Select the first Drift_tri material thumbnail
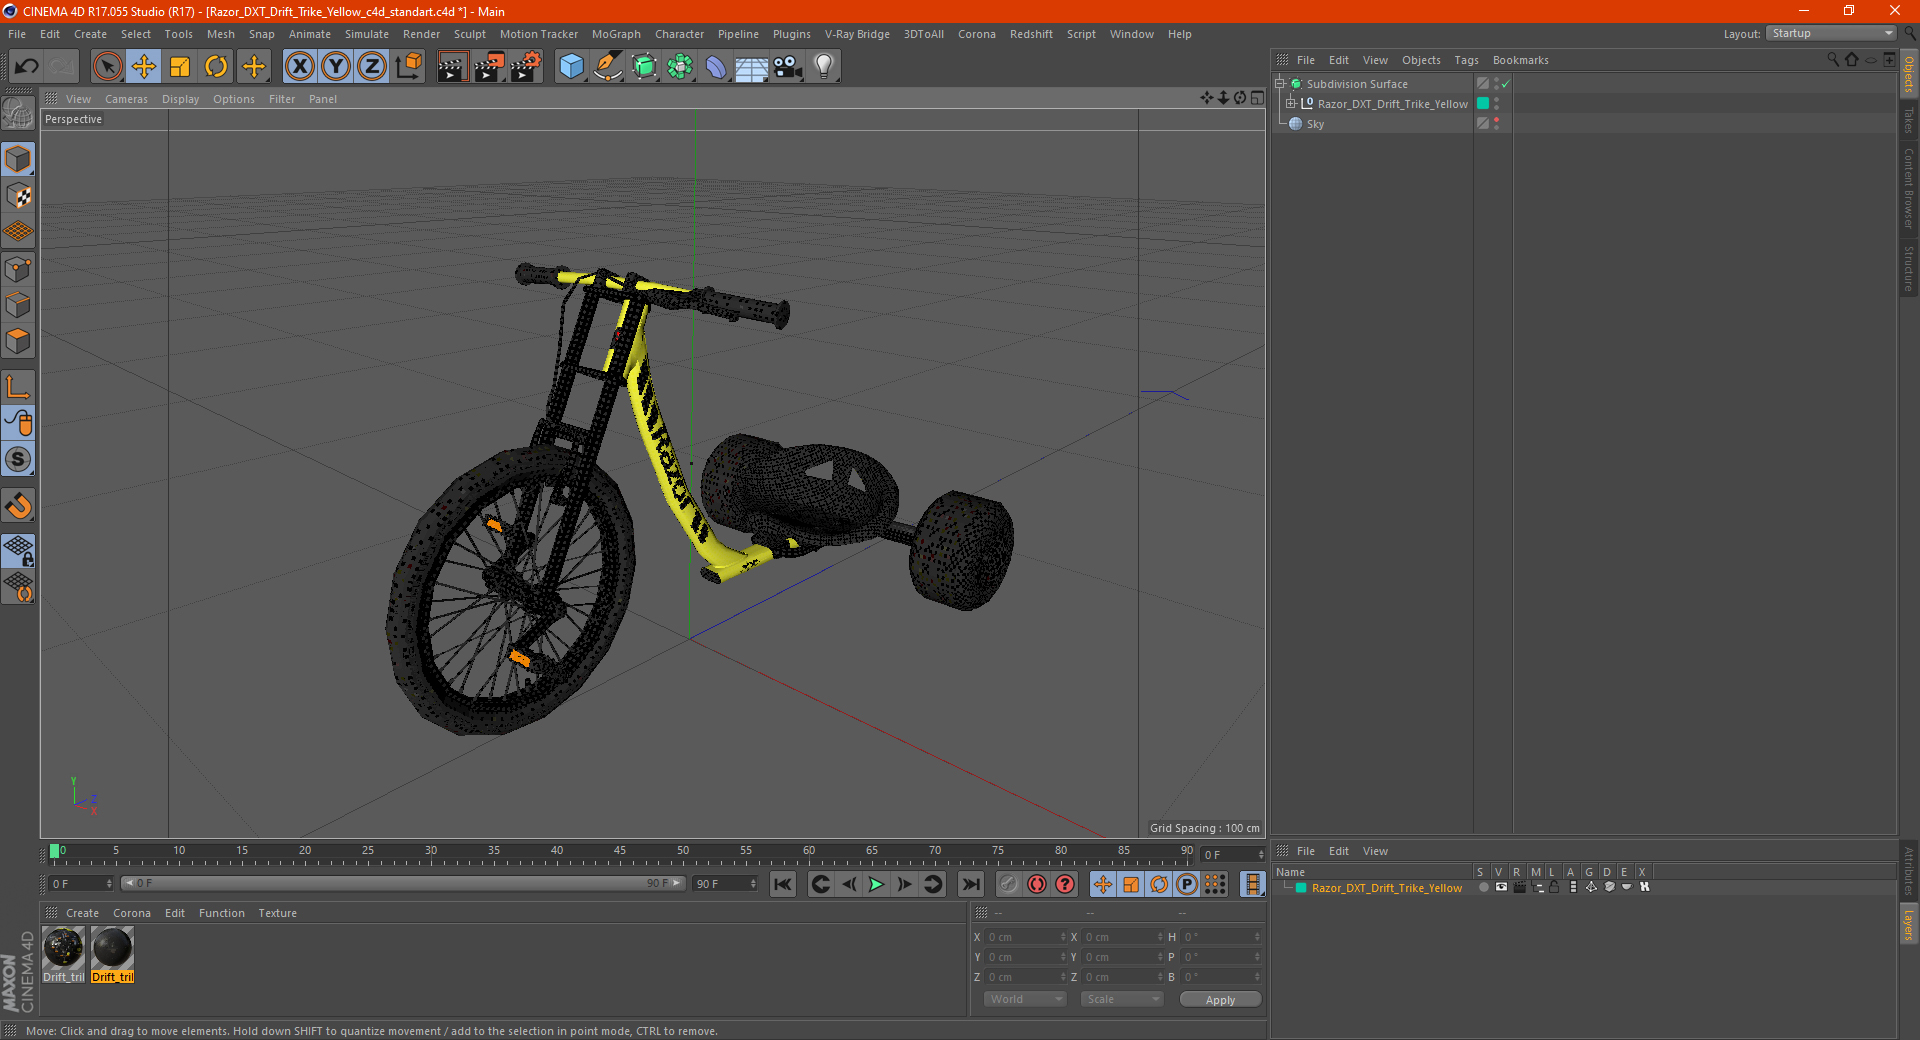Viewport: 1920px width, 1040px height. 63,947
